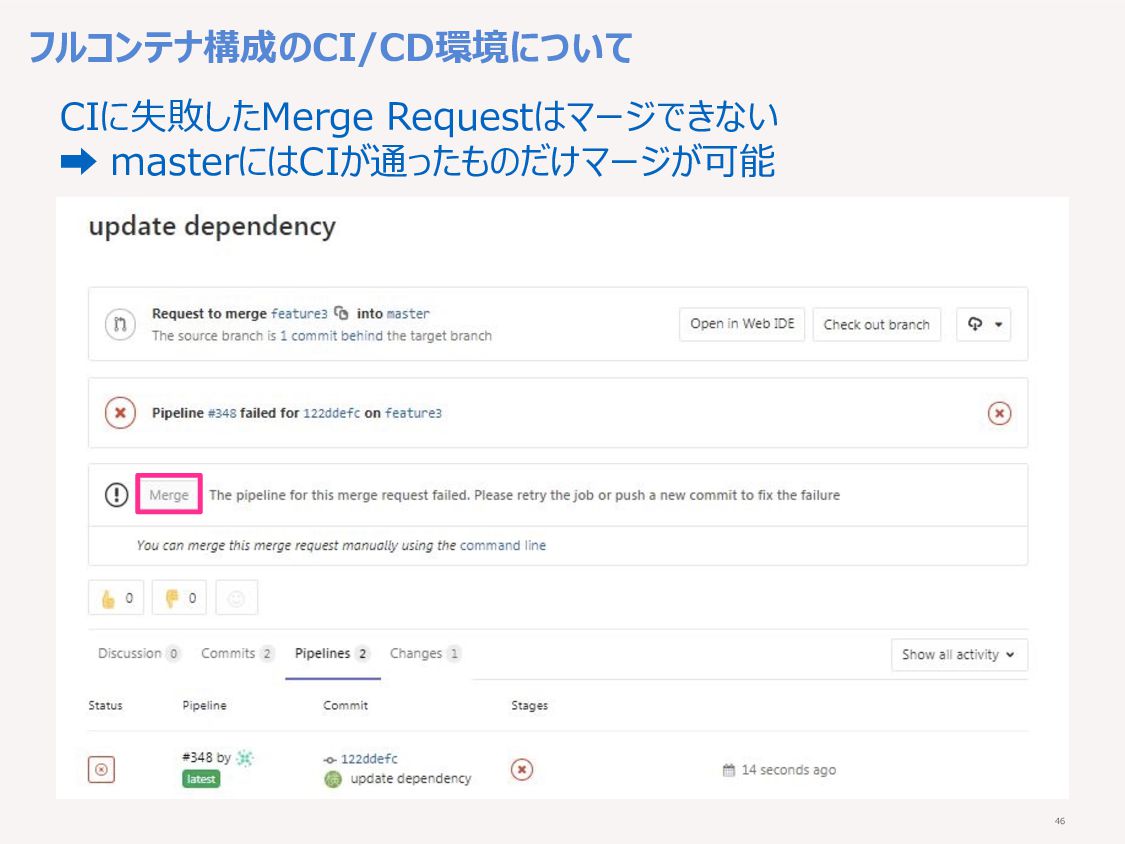Viewport: 1125px width, 844px height.
Task: Open the master target branch link
Action: pyautogui.click(x=408, y=314)
